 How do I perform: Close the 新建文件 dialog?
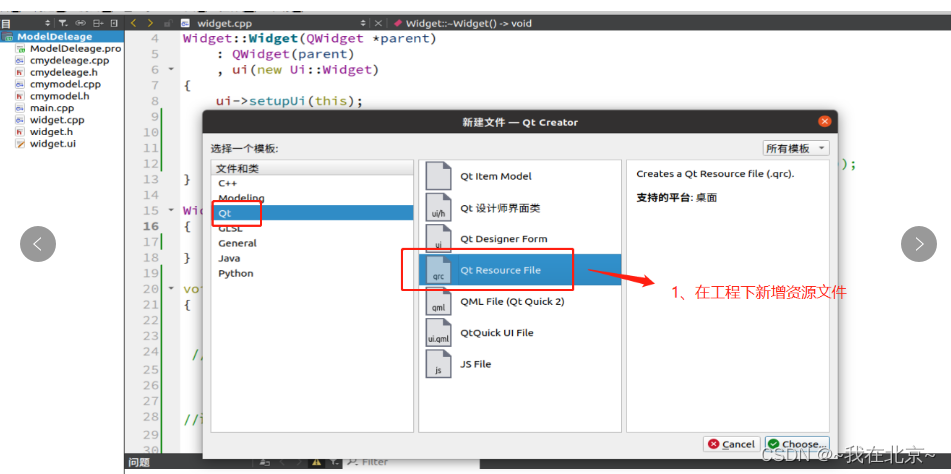(x=824, y=121)
